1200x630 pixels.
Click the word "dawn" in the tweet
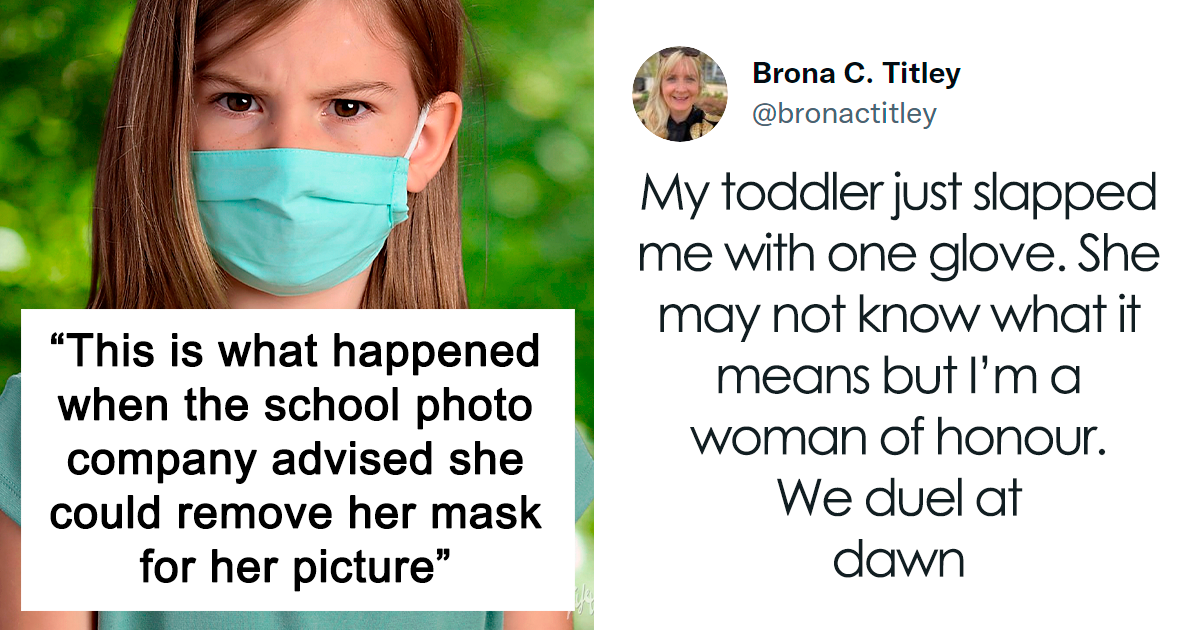point(898,559)
